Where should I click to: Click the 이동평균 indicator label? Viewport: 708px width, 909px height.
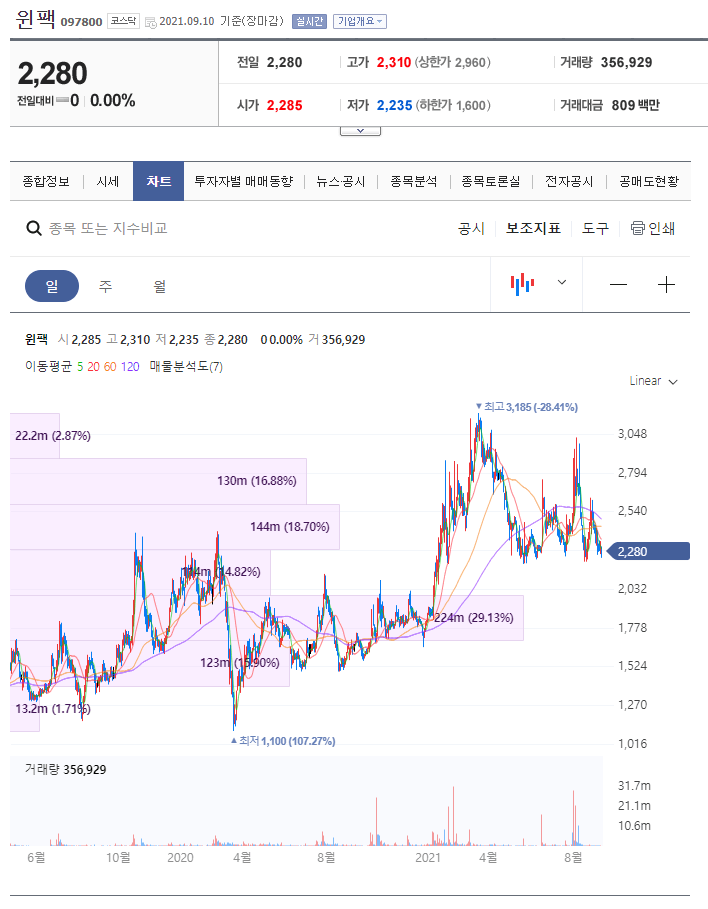point(48,366)
